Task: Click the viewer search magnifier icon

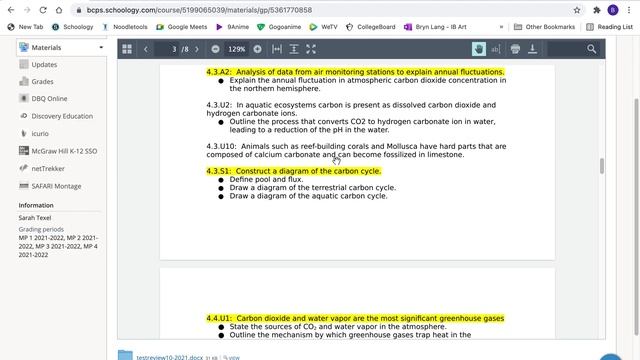Action: 591,49
